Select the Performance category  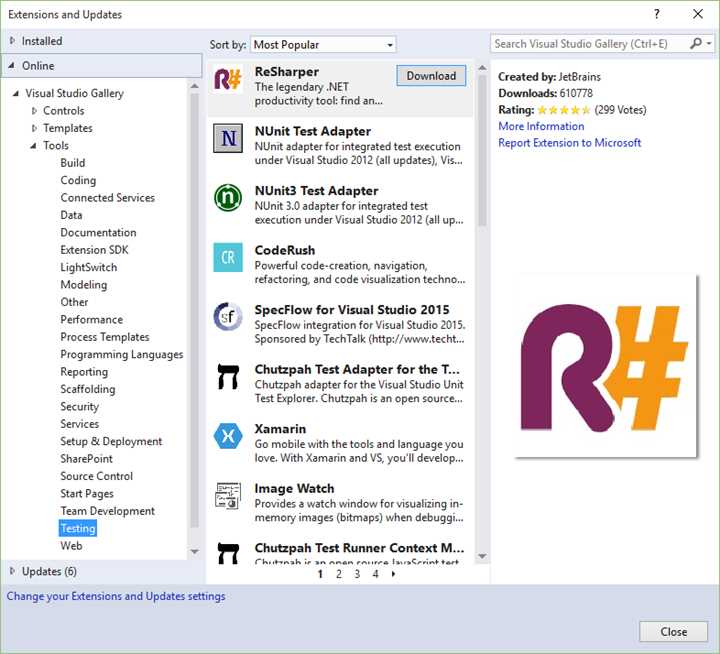[91, 320]
